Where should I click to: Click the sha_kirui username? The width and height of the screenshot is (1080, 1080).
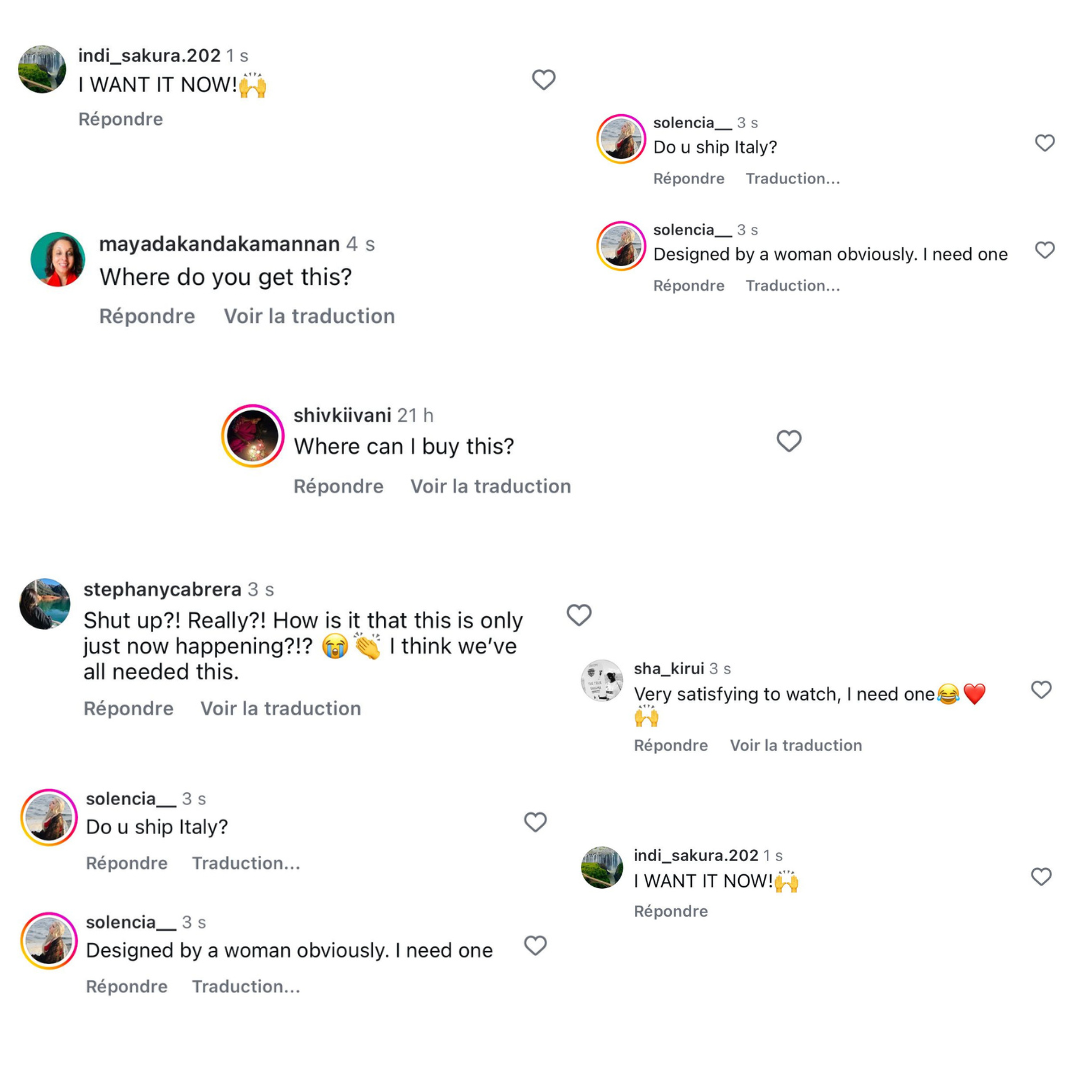(668, 668)
